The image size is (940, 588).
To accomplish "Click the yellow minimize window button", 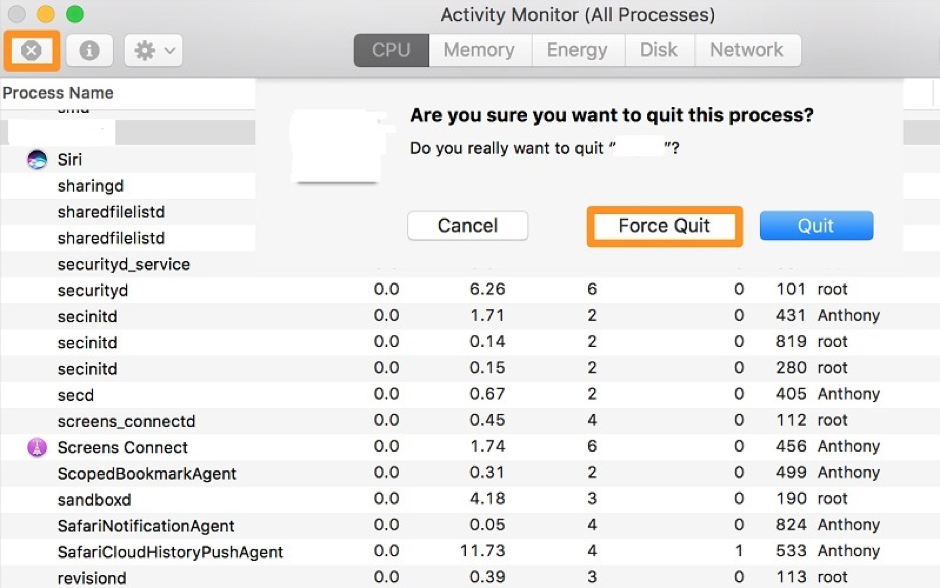I will [46, 15].
